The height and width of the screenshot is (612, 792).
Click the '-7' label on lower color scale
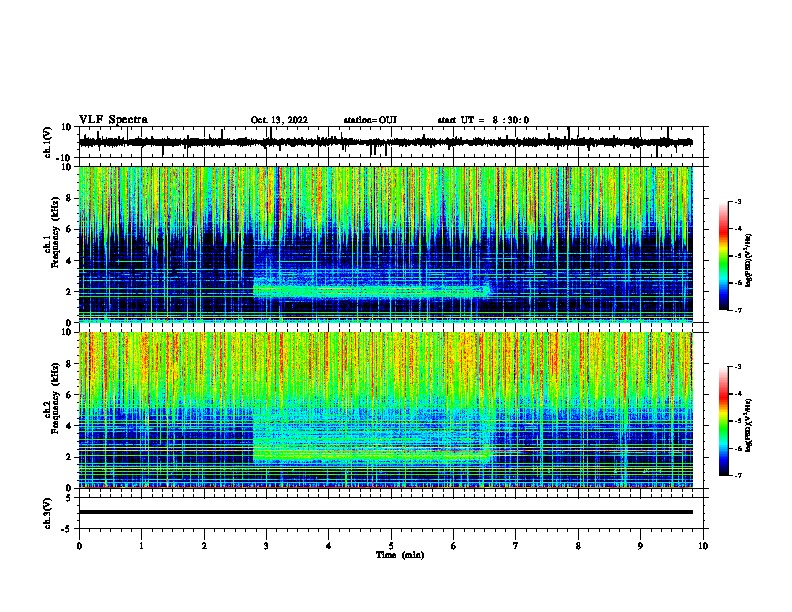click(x=738, y=476)
